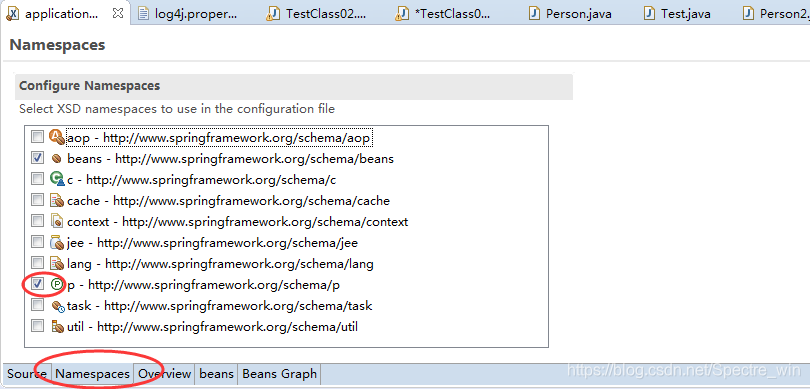This screenshot has width=810, height=389.
Task: Click the log4j properties file icon
Action: click(x=143, y=14)
